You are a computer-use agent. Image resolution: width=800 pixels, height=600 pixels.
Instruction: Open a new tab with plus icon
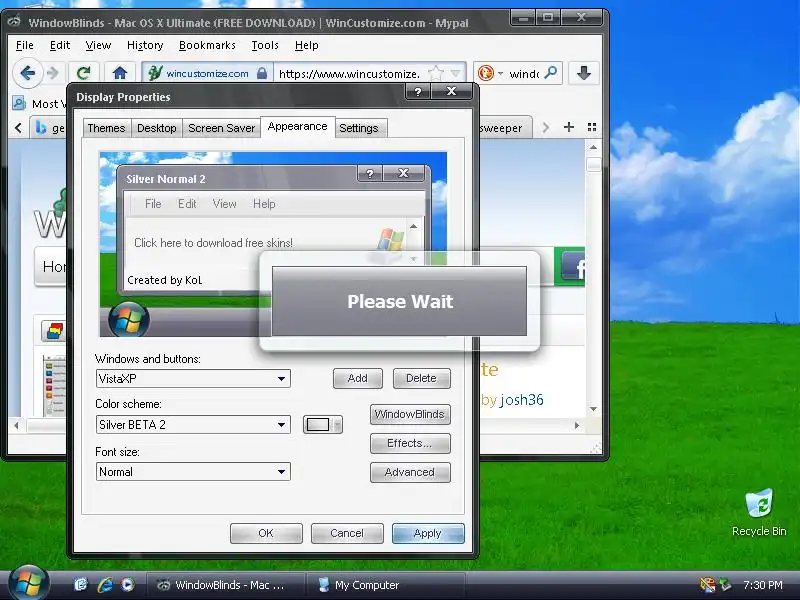[x=569, y=127]
